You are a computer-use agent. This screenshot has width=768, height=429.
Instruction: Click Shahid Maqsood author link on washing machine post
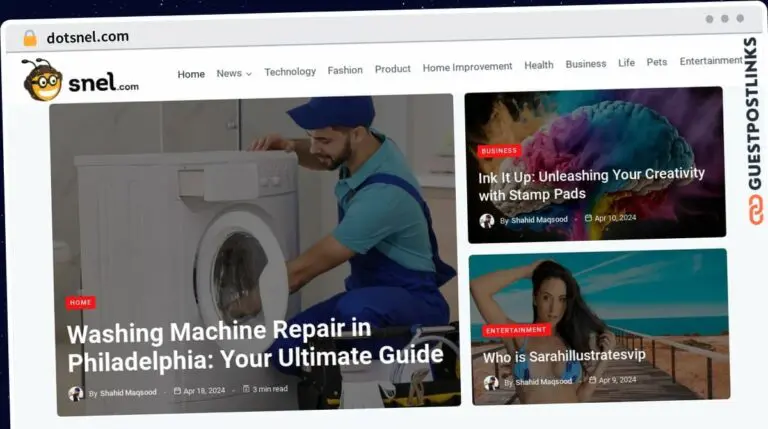click(x=128, y=393)
